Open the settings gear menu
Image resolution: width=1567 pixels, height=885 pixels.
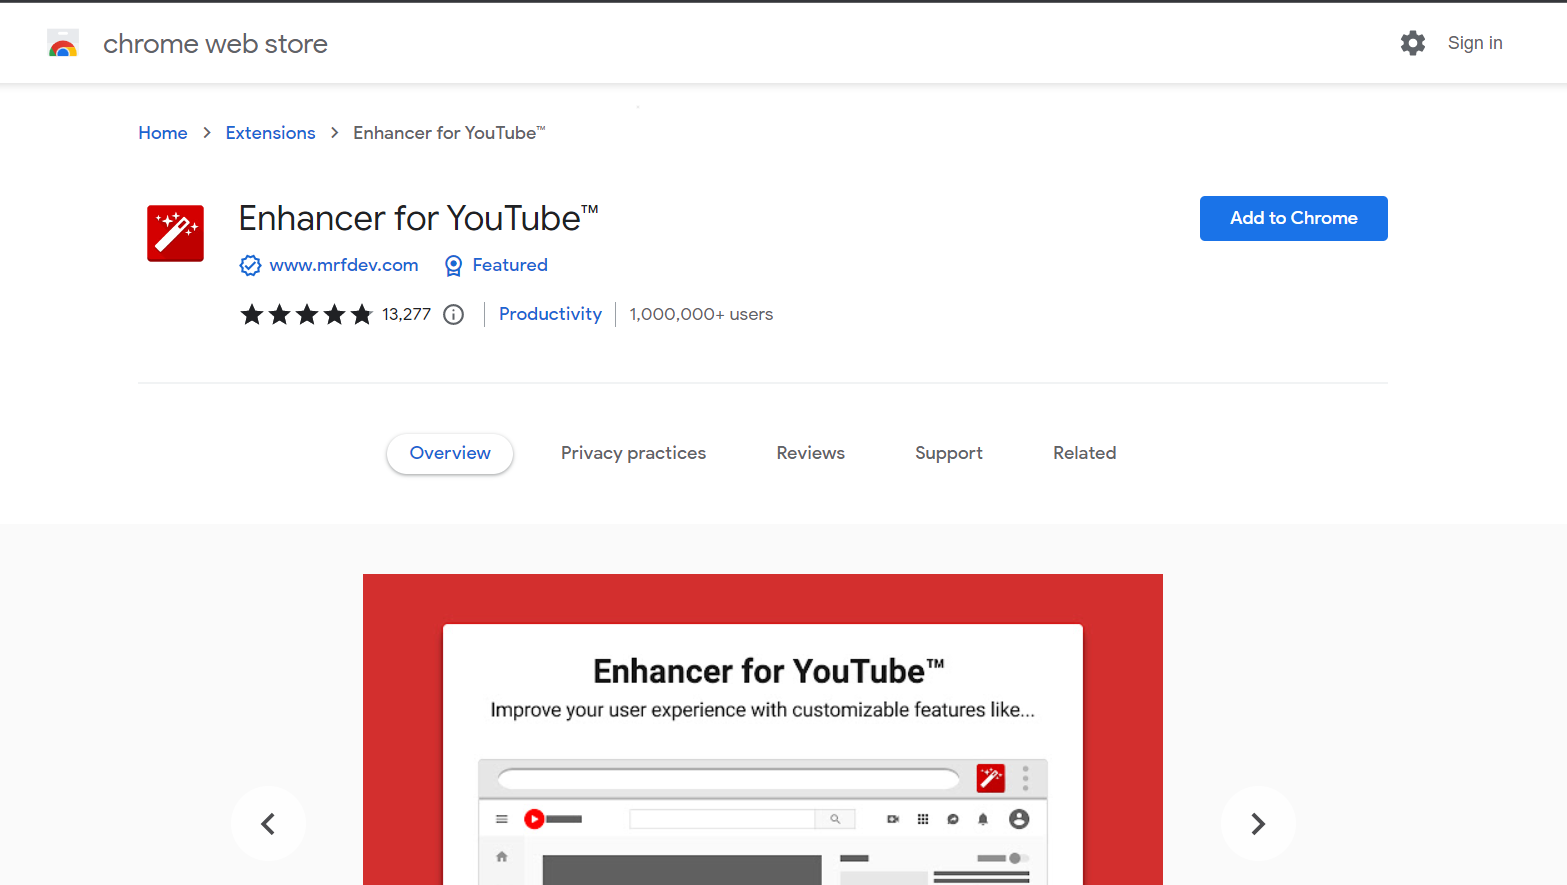(1412, 42)
